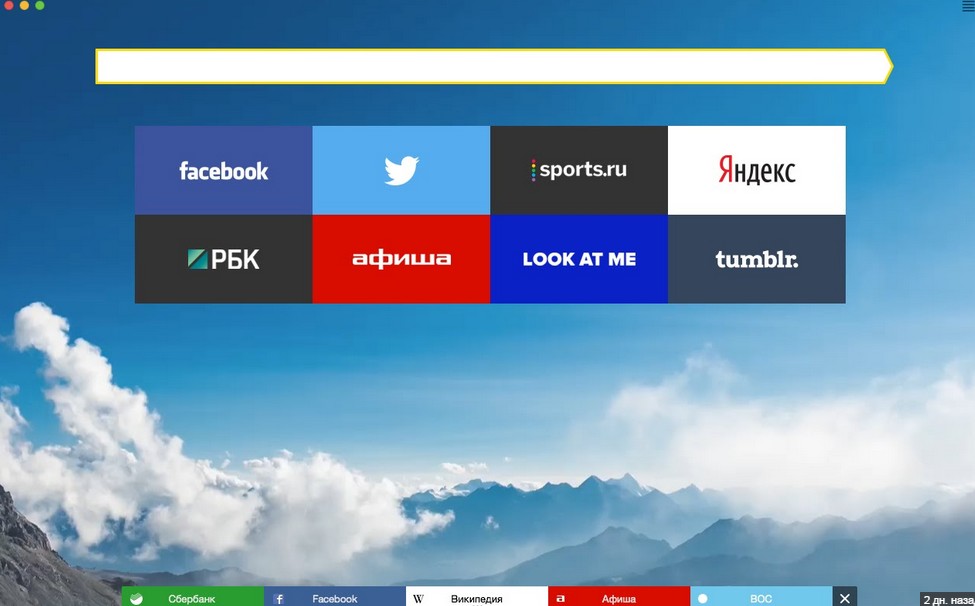Open the РБК tile

223,259
